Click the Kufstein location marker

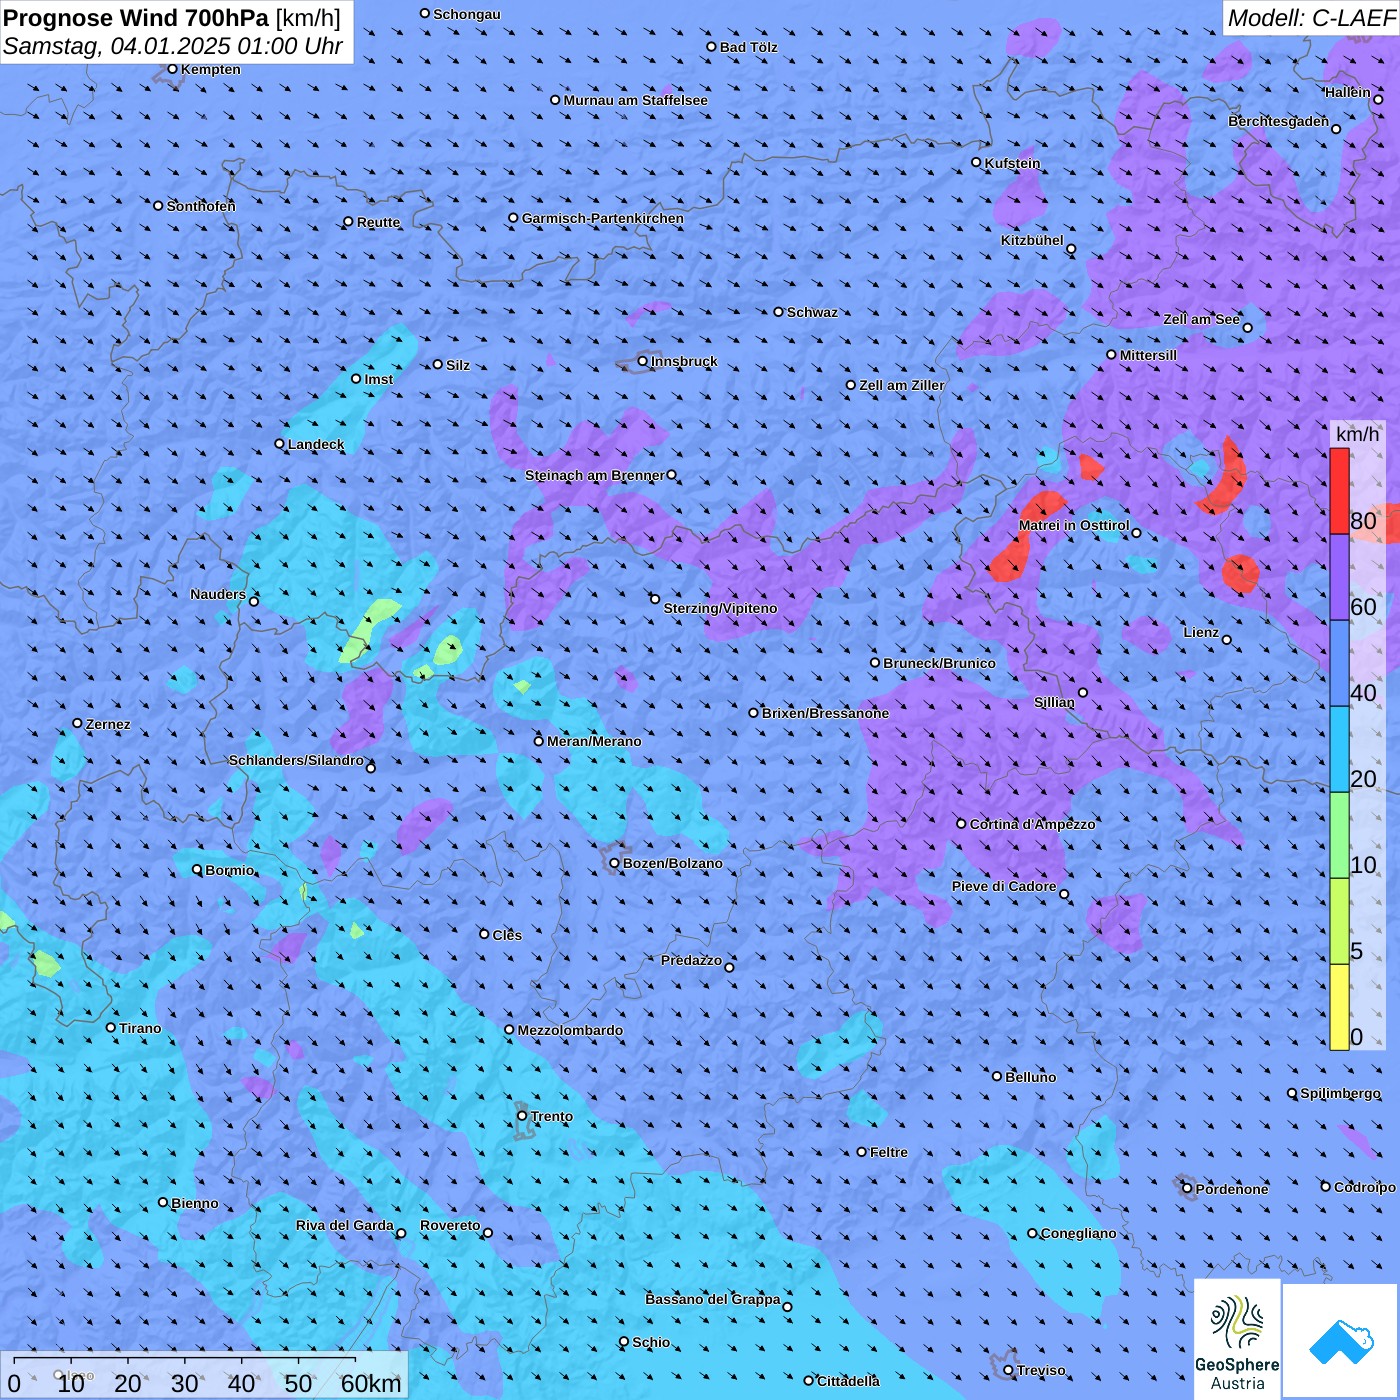point(977,162)
